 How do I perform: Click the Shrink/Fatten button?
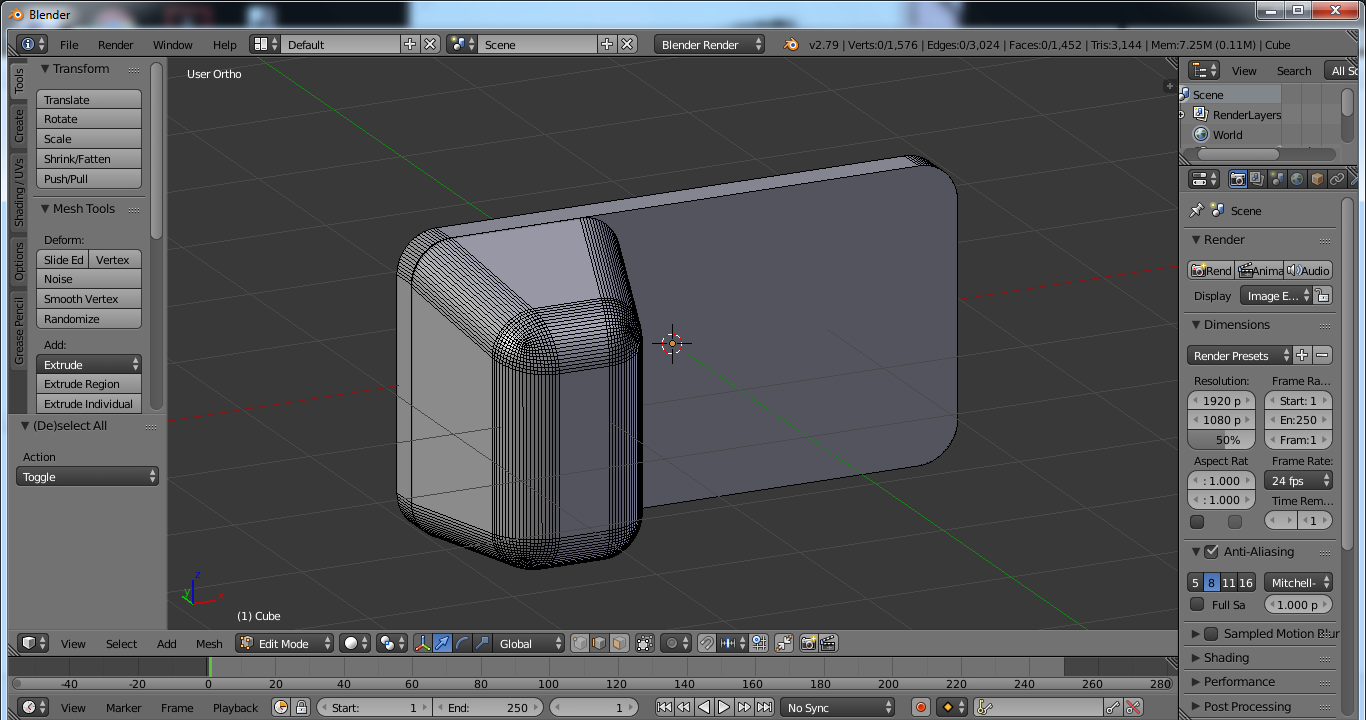(89, 158)
